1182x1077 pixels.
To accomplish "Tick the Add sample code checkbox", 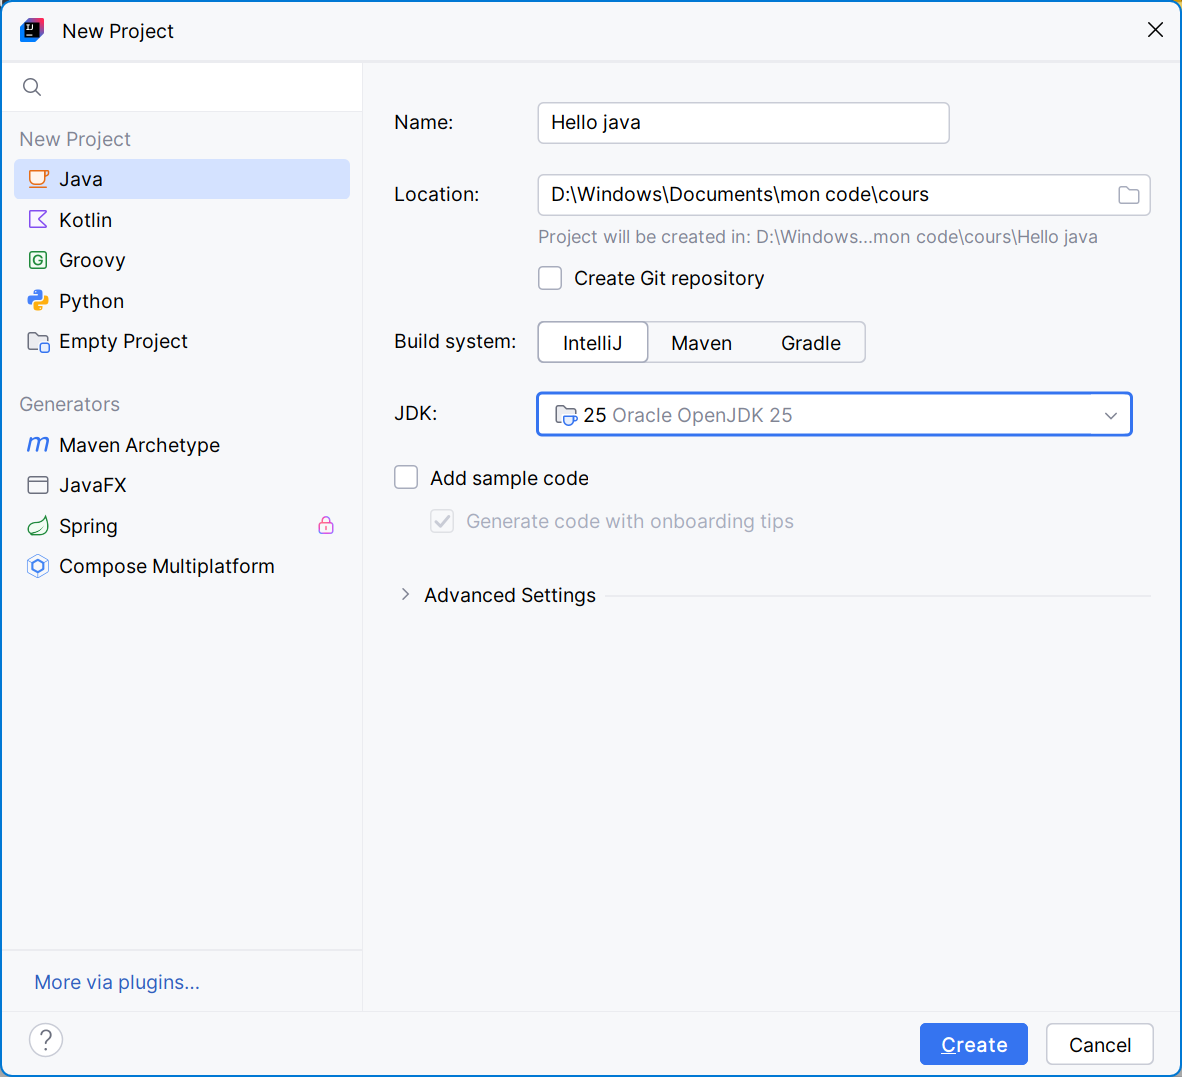I will 406,478.
